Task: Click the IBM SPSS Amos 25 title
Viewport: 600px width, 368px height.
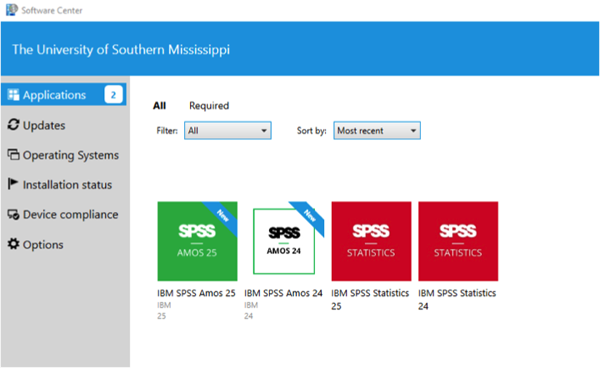Action: click(196, 293)
